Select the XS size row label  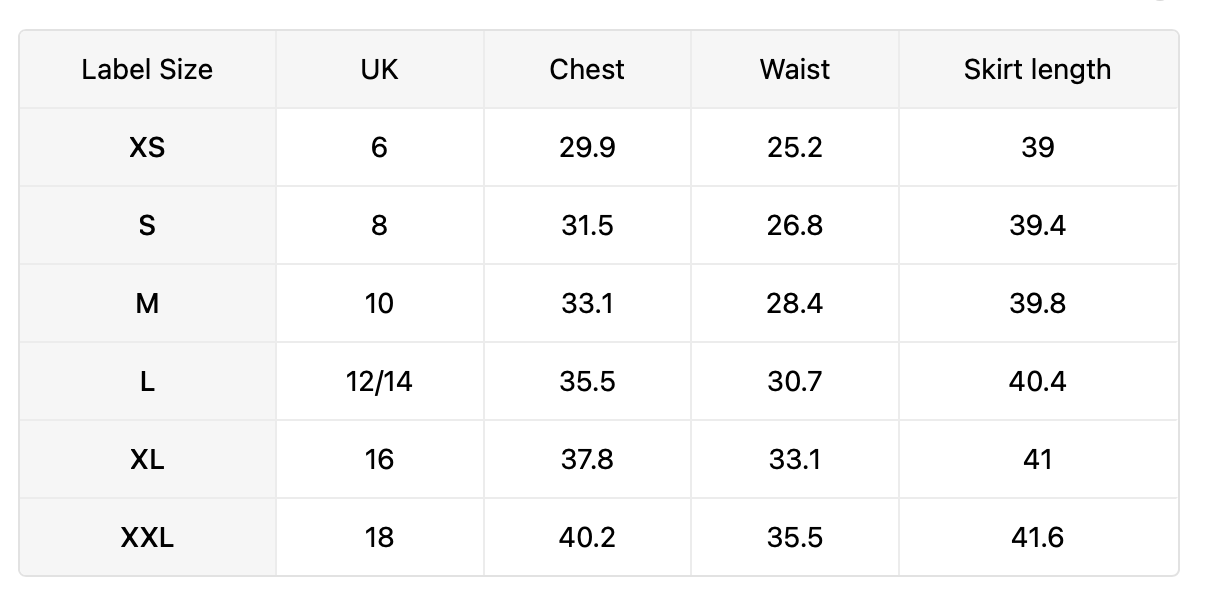pyautogui.click(x=147, y=147)
